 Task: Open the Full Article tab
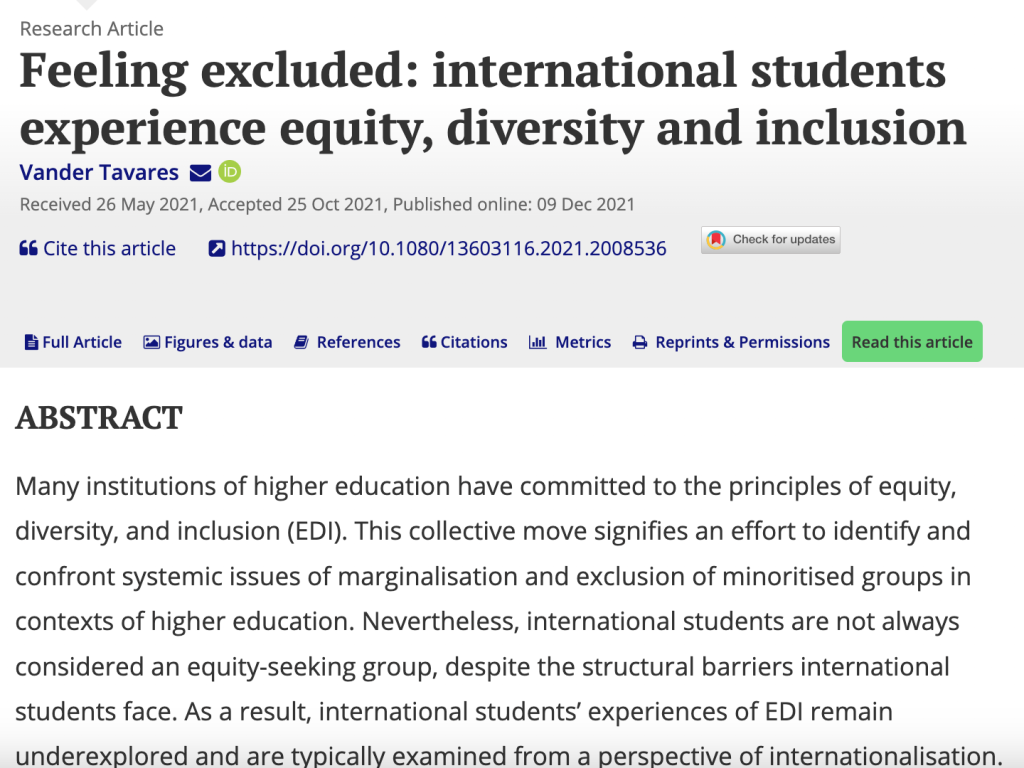(73, 342)
